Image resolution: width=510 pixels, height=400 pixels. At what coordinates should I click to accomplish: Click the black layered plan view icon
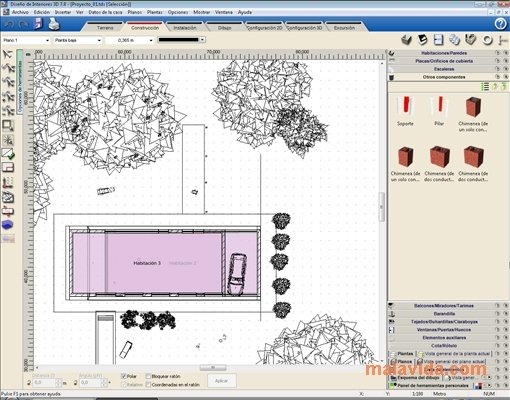pyautogui.click(x=423, y=40)
